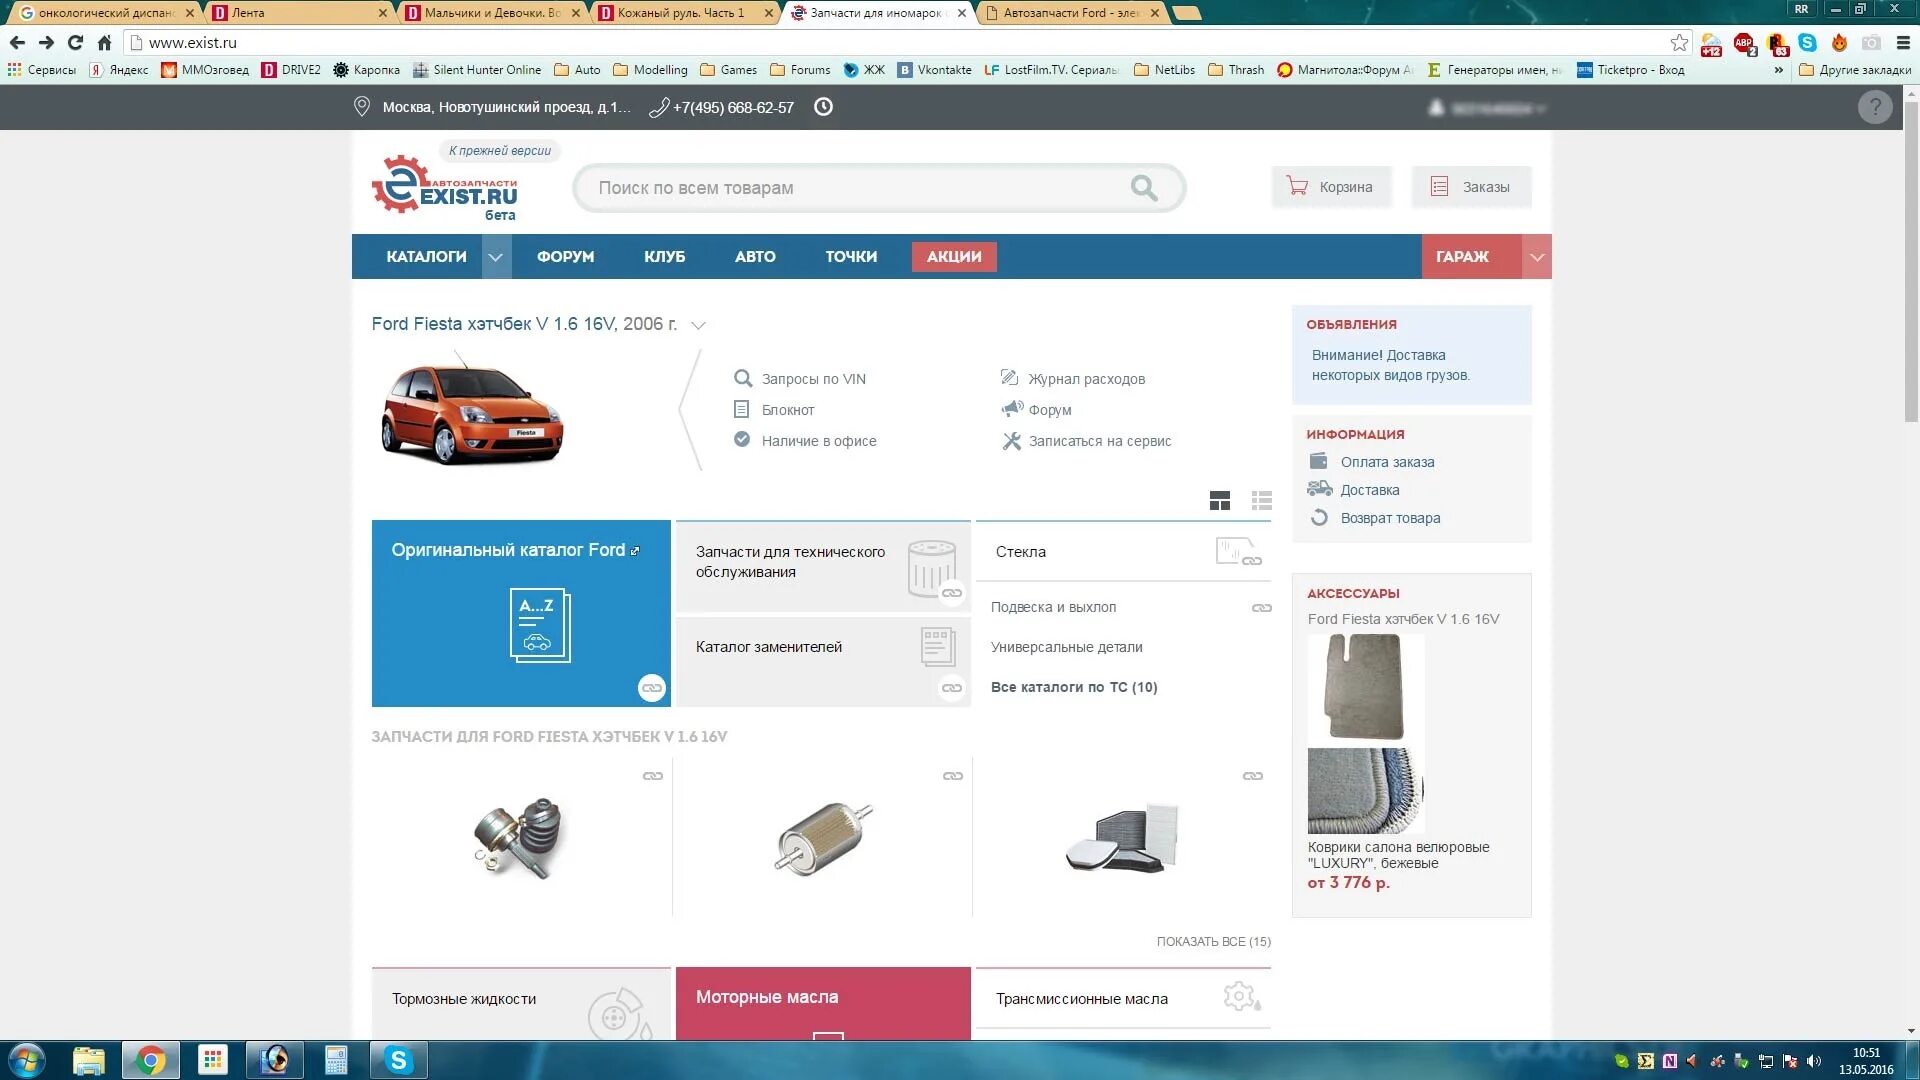Click the link icon on Каталог заменителей tile
The height and width of the screenshot is (1080, 1920).
pos(952,688)
